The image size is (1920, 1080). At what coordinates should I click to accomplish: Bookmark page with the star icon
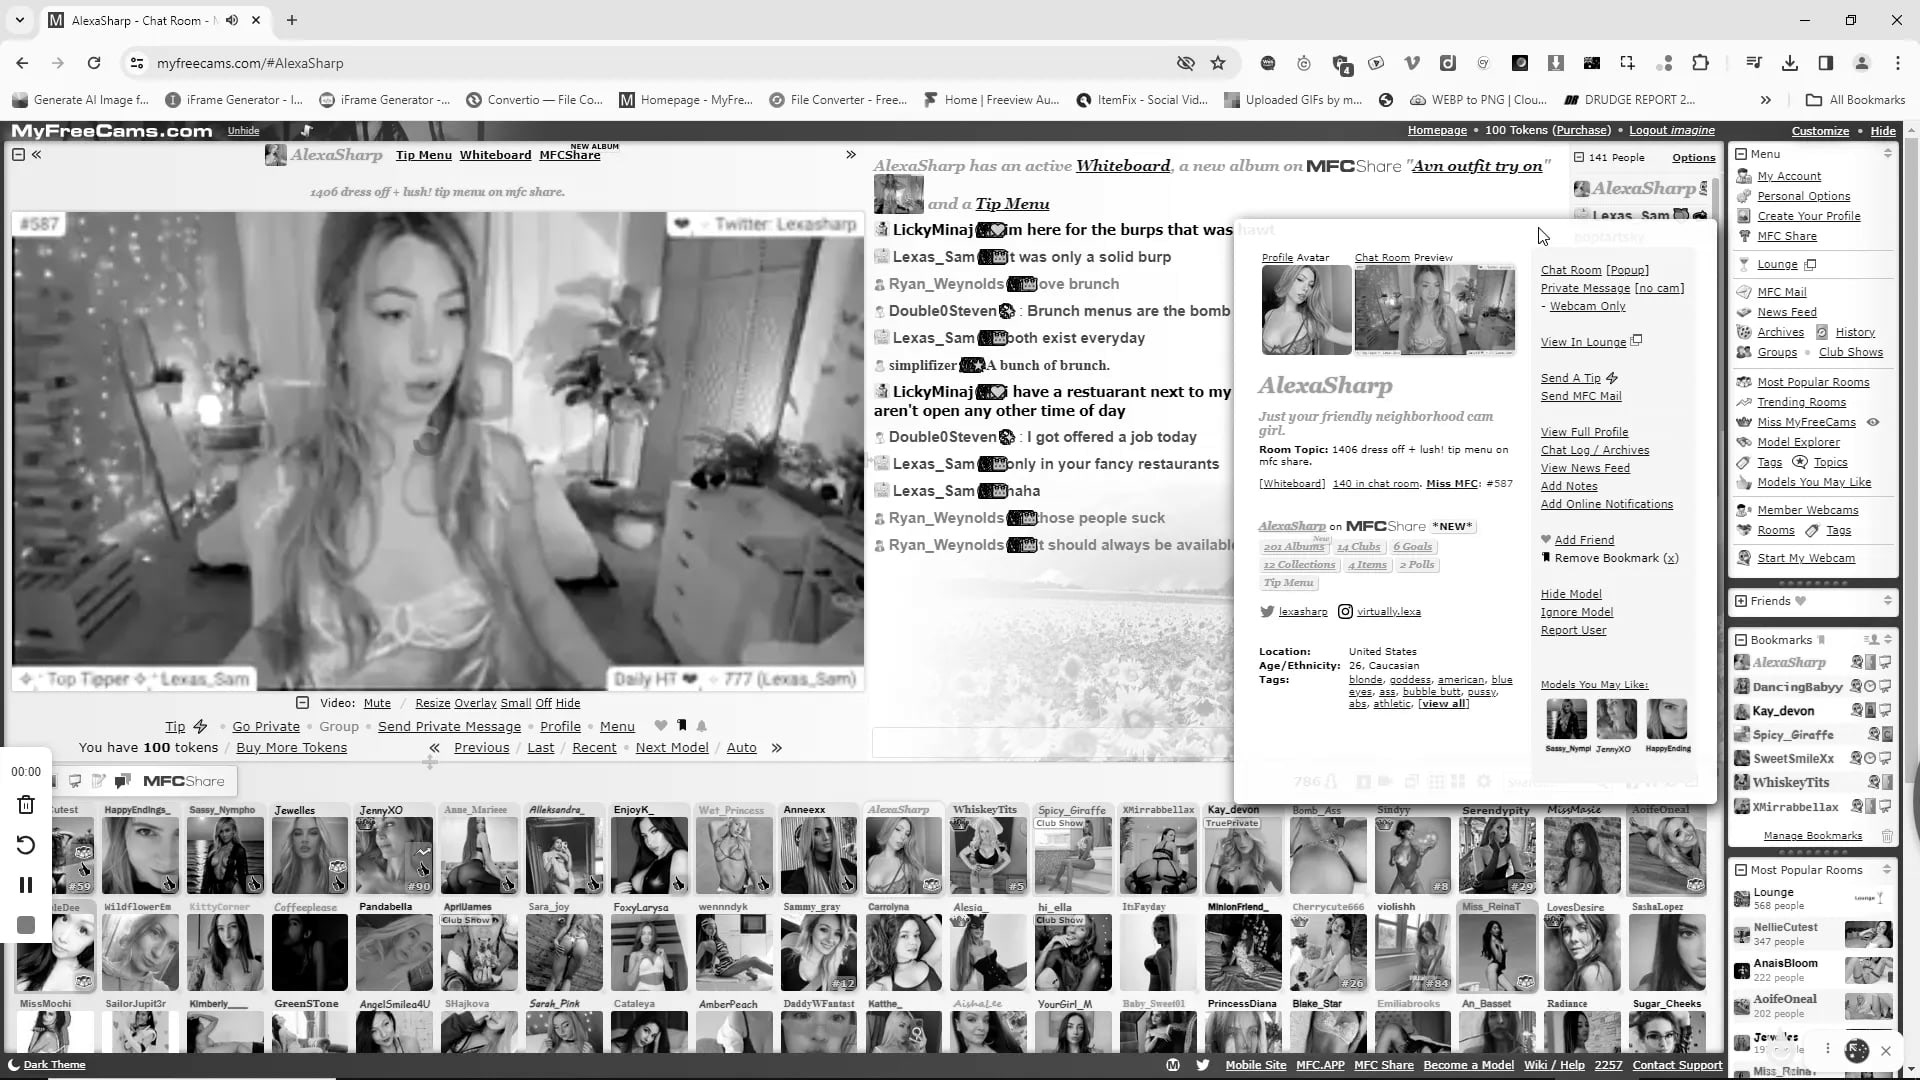click(x=1218, y=63)
